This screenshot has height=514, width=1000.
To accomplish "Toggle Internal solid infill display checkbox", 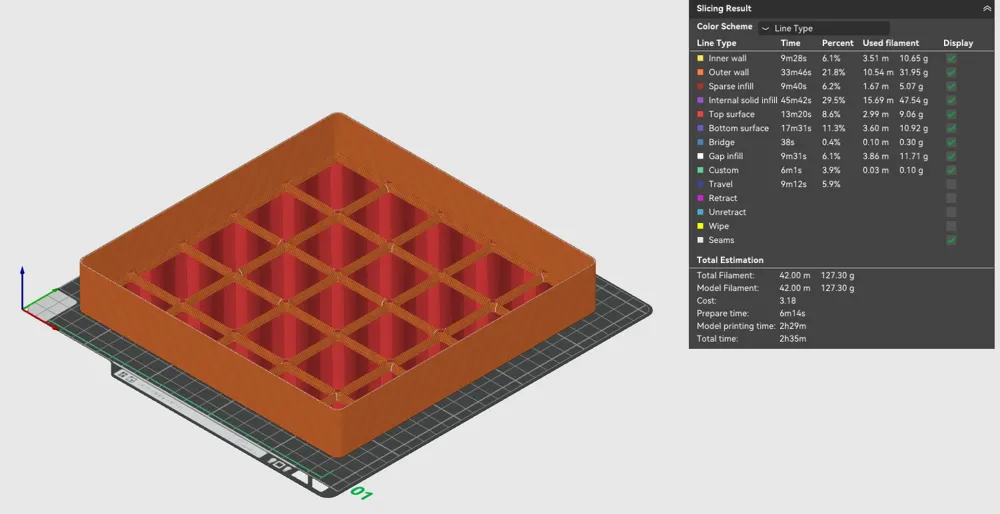I will pos(951,100).
